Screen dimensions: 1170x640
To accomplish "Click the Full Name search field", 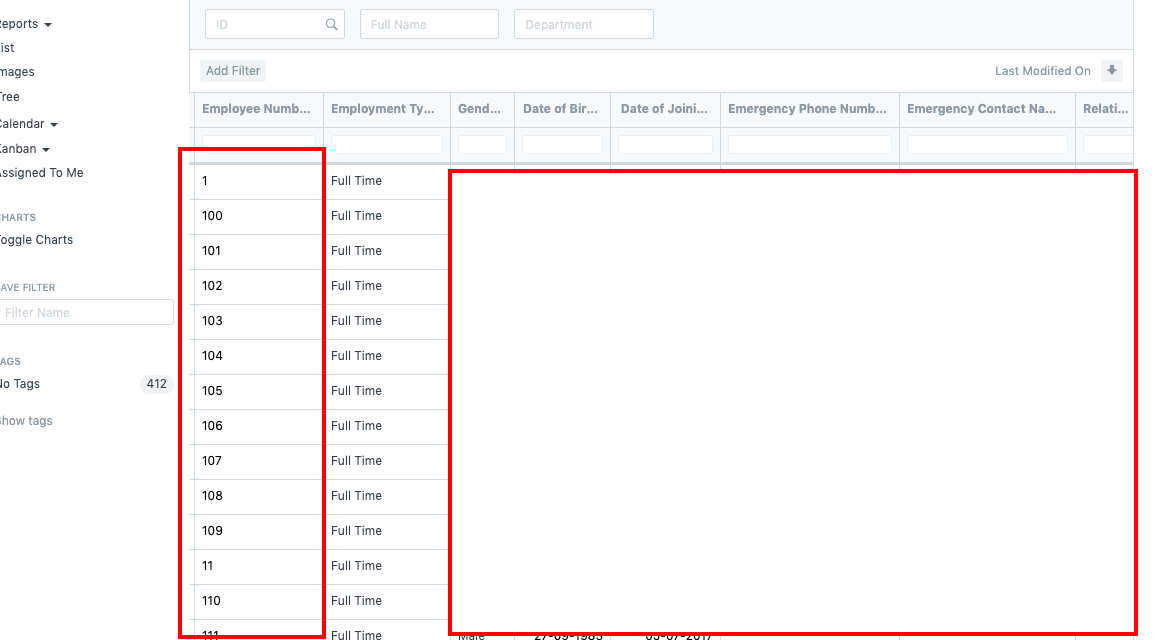I will [x=429, y=23].
